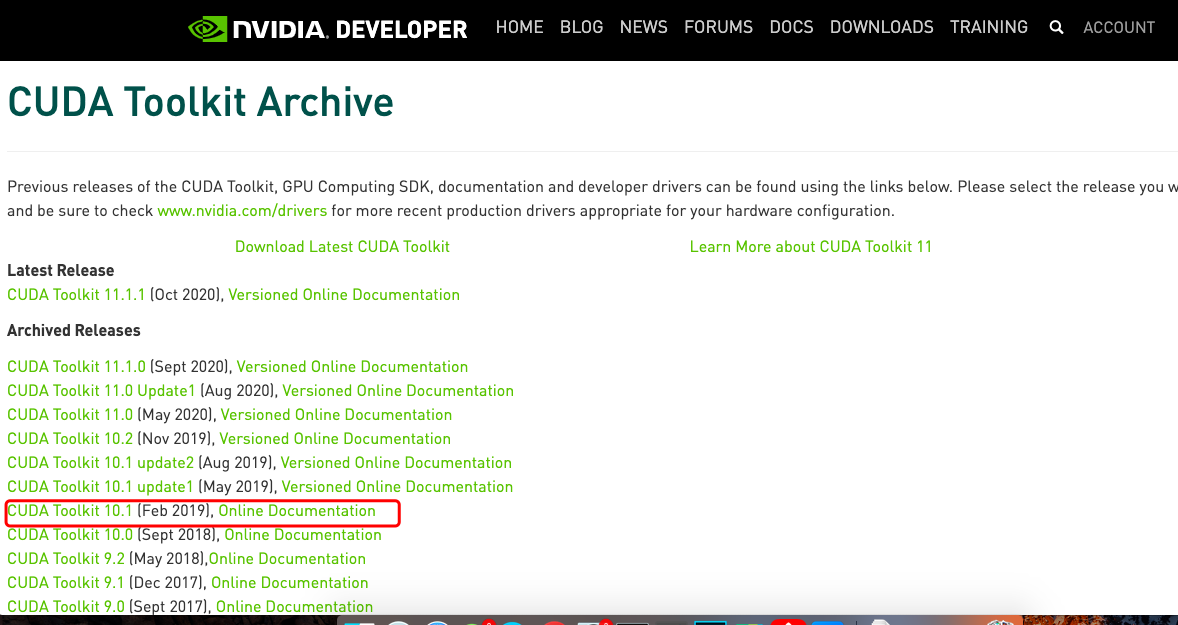Open the DOWNLOADS menu item
This screenshot has width=1178, height=625.
(881, 27)
